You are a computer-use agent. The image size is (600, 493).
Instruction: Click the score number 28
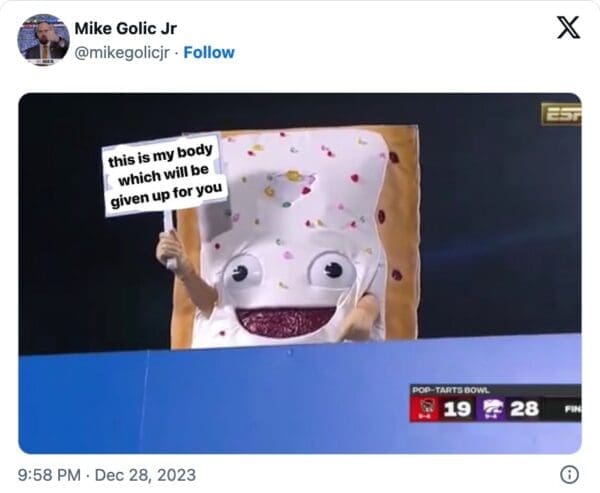pyautogui.click(x=525, y=408)
